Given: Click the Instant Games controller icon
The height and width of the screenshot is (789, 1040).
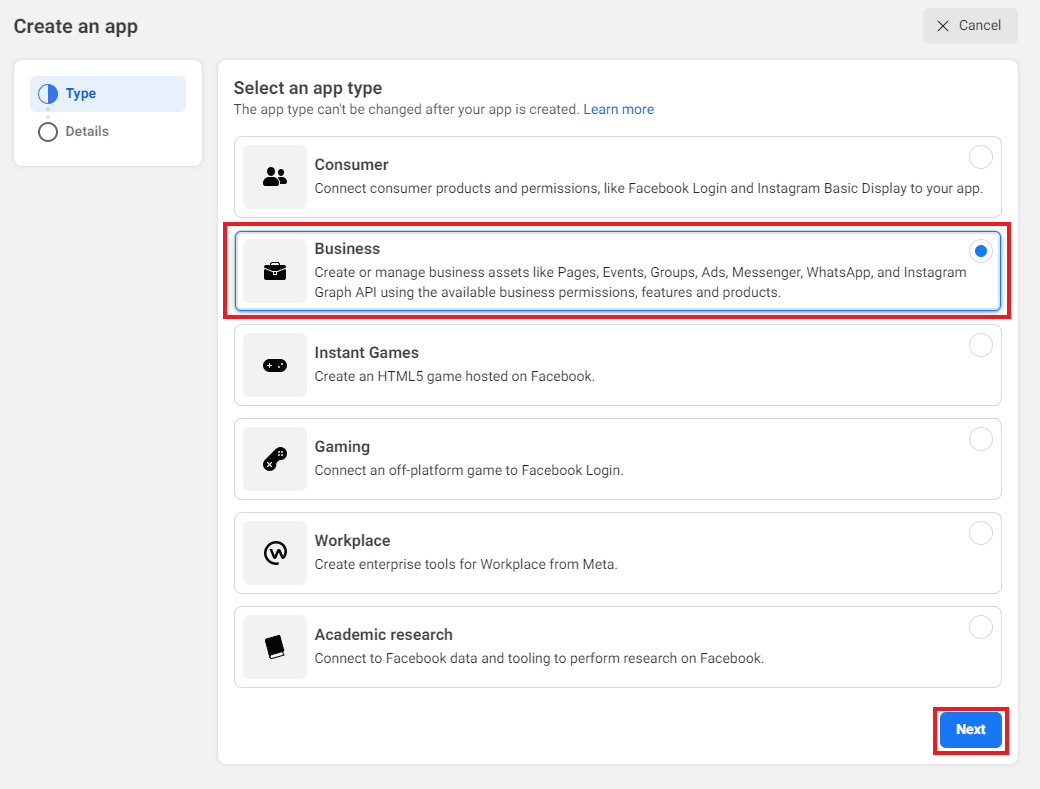Looking at the screenshot, I should pos(275,365).
